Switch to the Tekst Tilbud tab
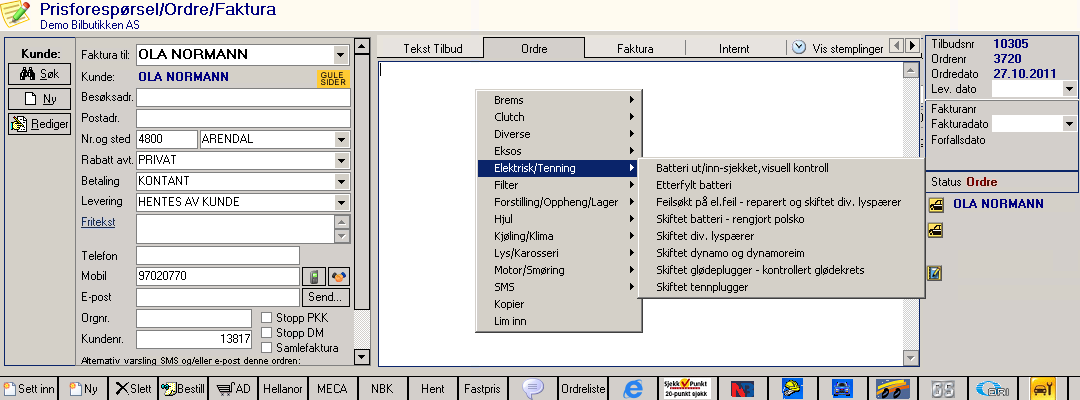The height and width of the screenshot is (400, 1080). point(432,49)
